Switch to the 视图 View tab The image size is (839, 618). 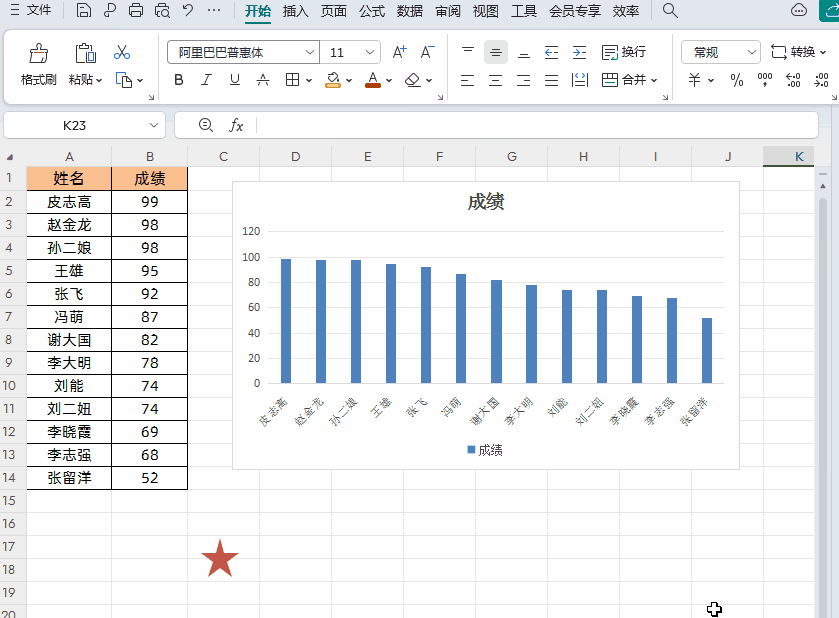[x=486, y=11]
